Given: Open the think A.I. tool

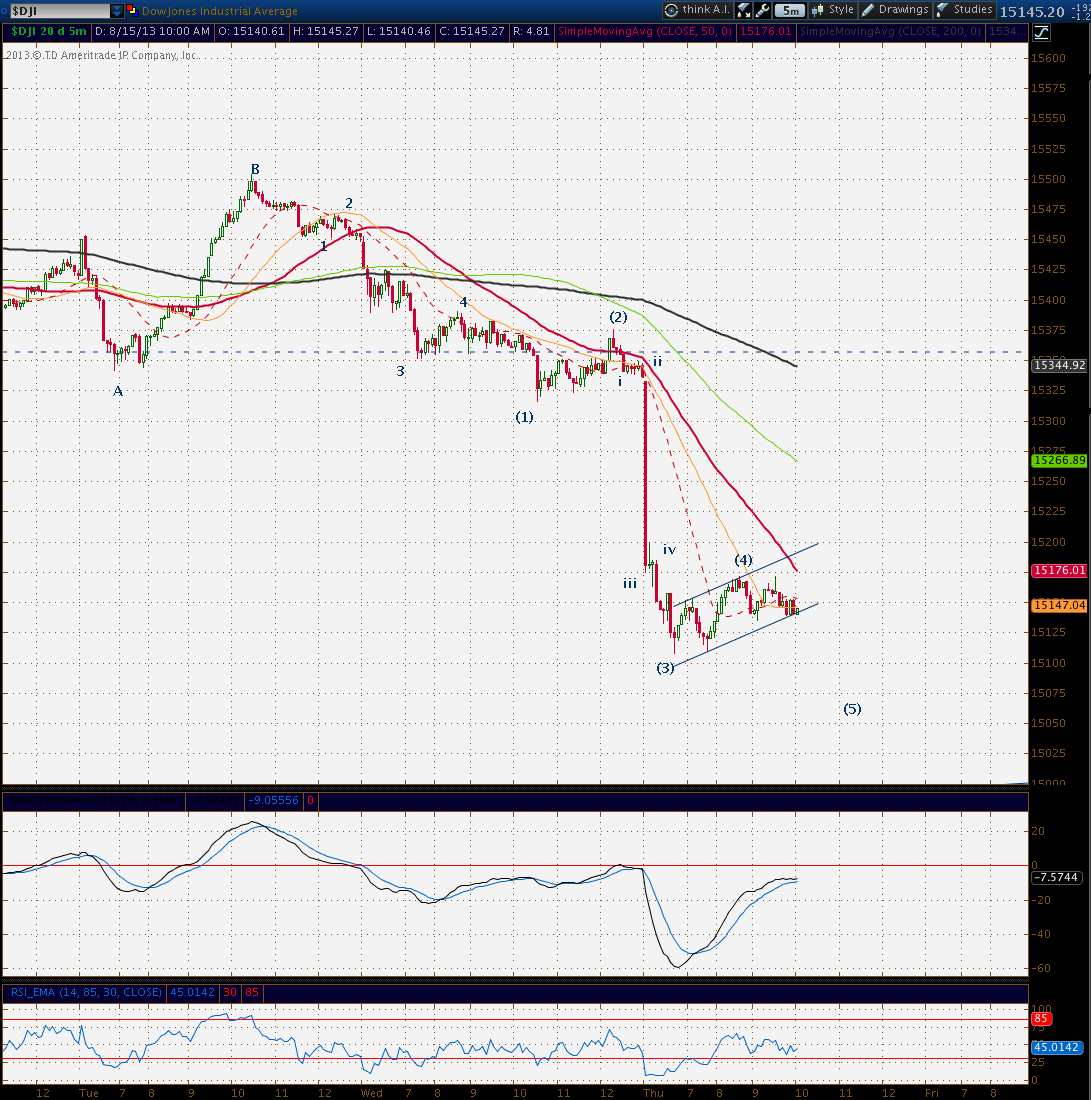Looking at the screenshot, I should click(697, 10).
